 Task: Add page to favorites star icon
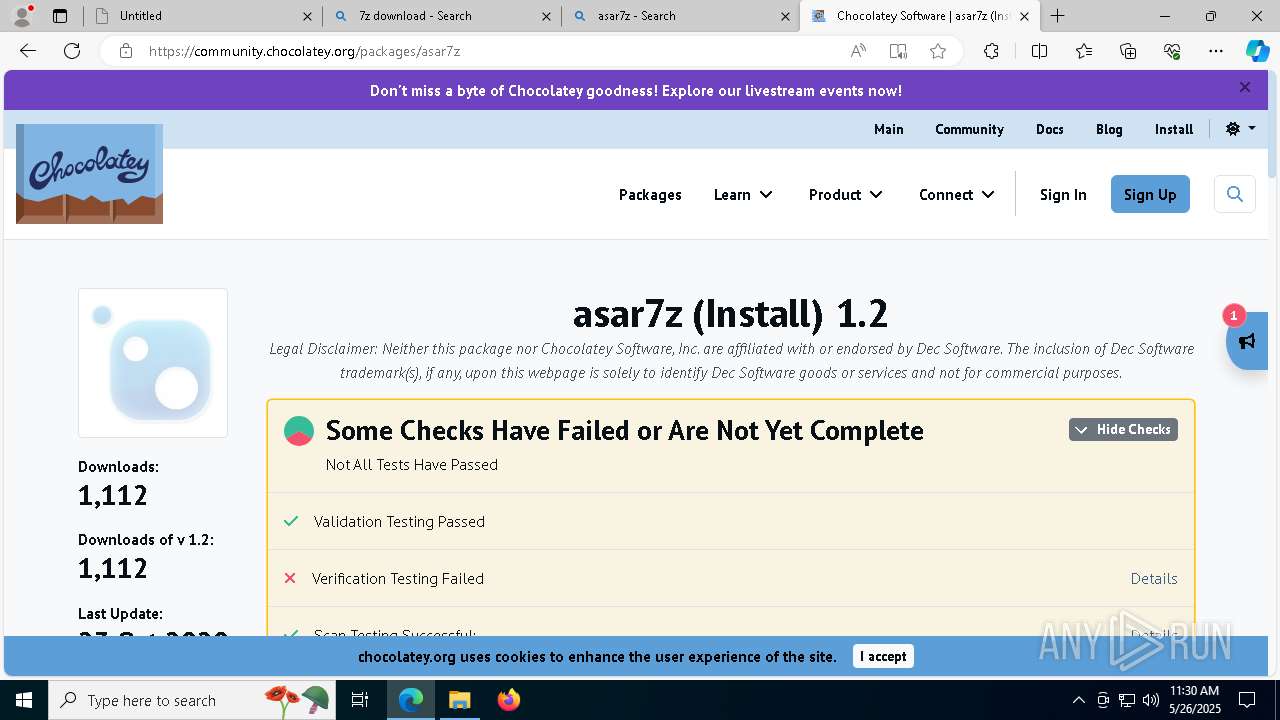pyautogui.click(x=938, y=51)
